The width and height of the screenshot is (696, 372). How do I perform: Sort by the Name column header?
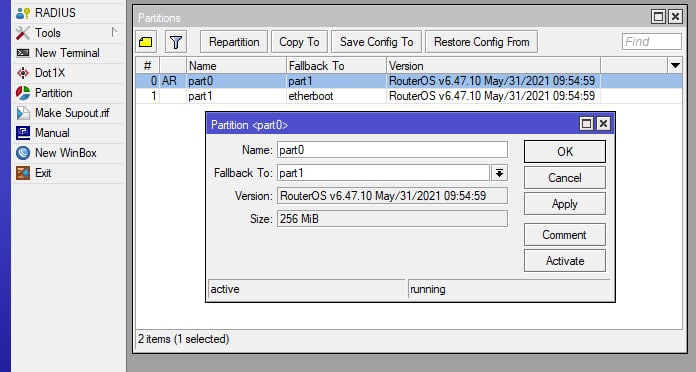[236, 66]
